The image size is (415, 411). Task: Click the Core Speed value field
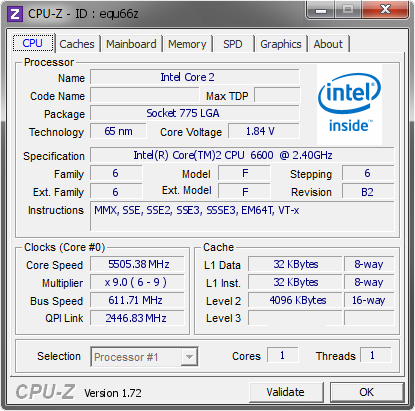137,264
